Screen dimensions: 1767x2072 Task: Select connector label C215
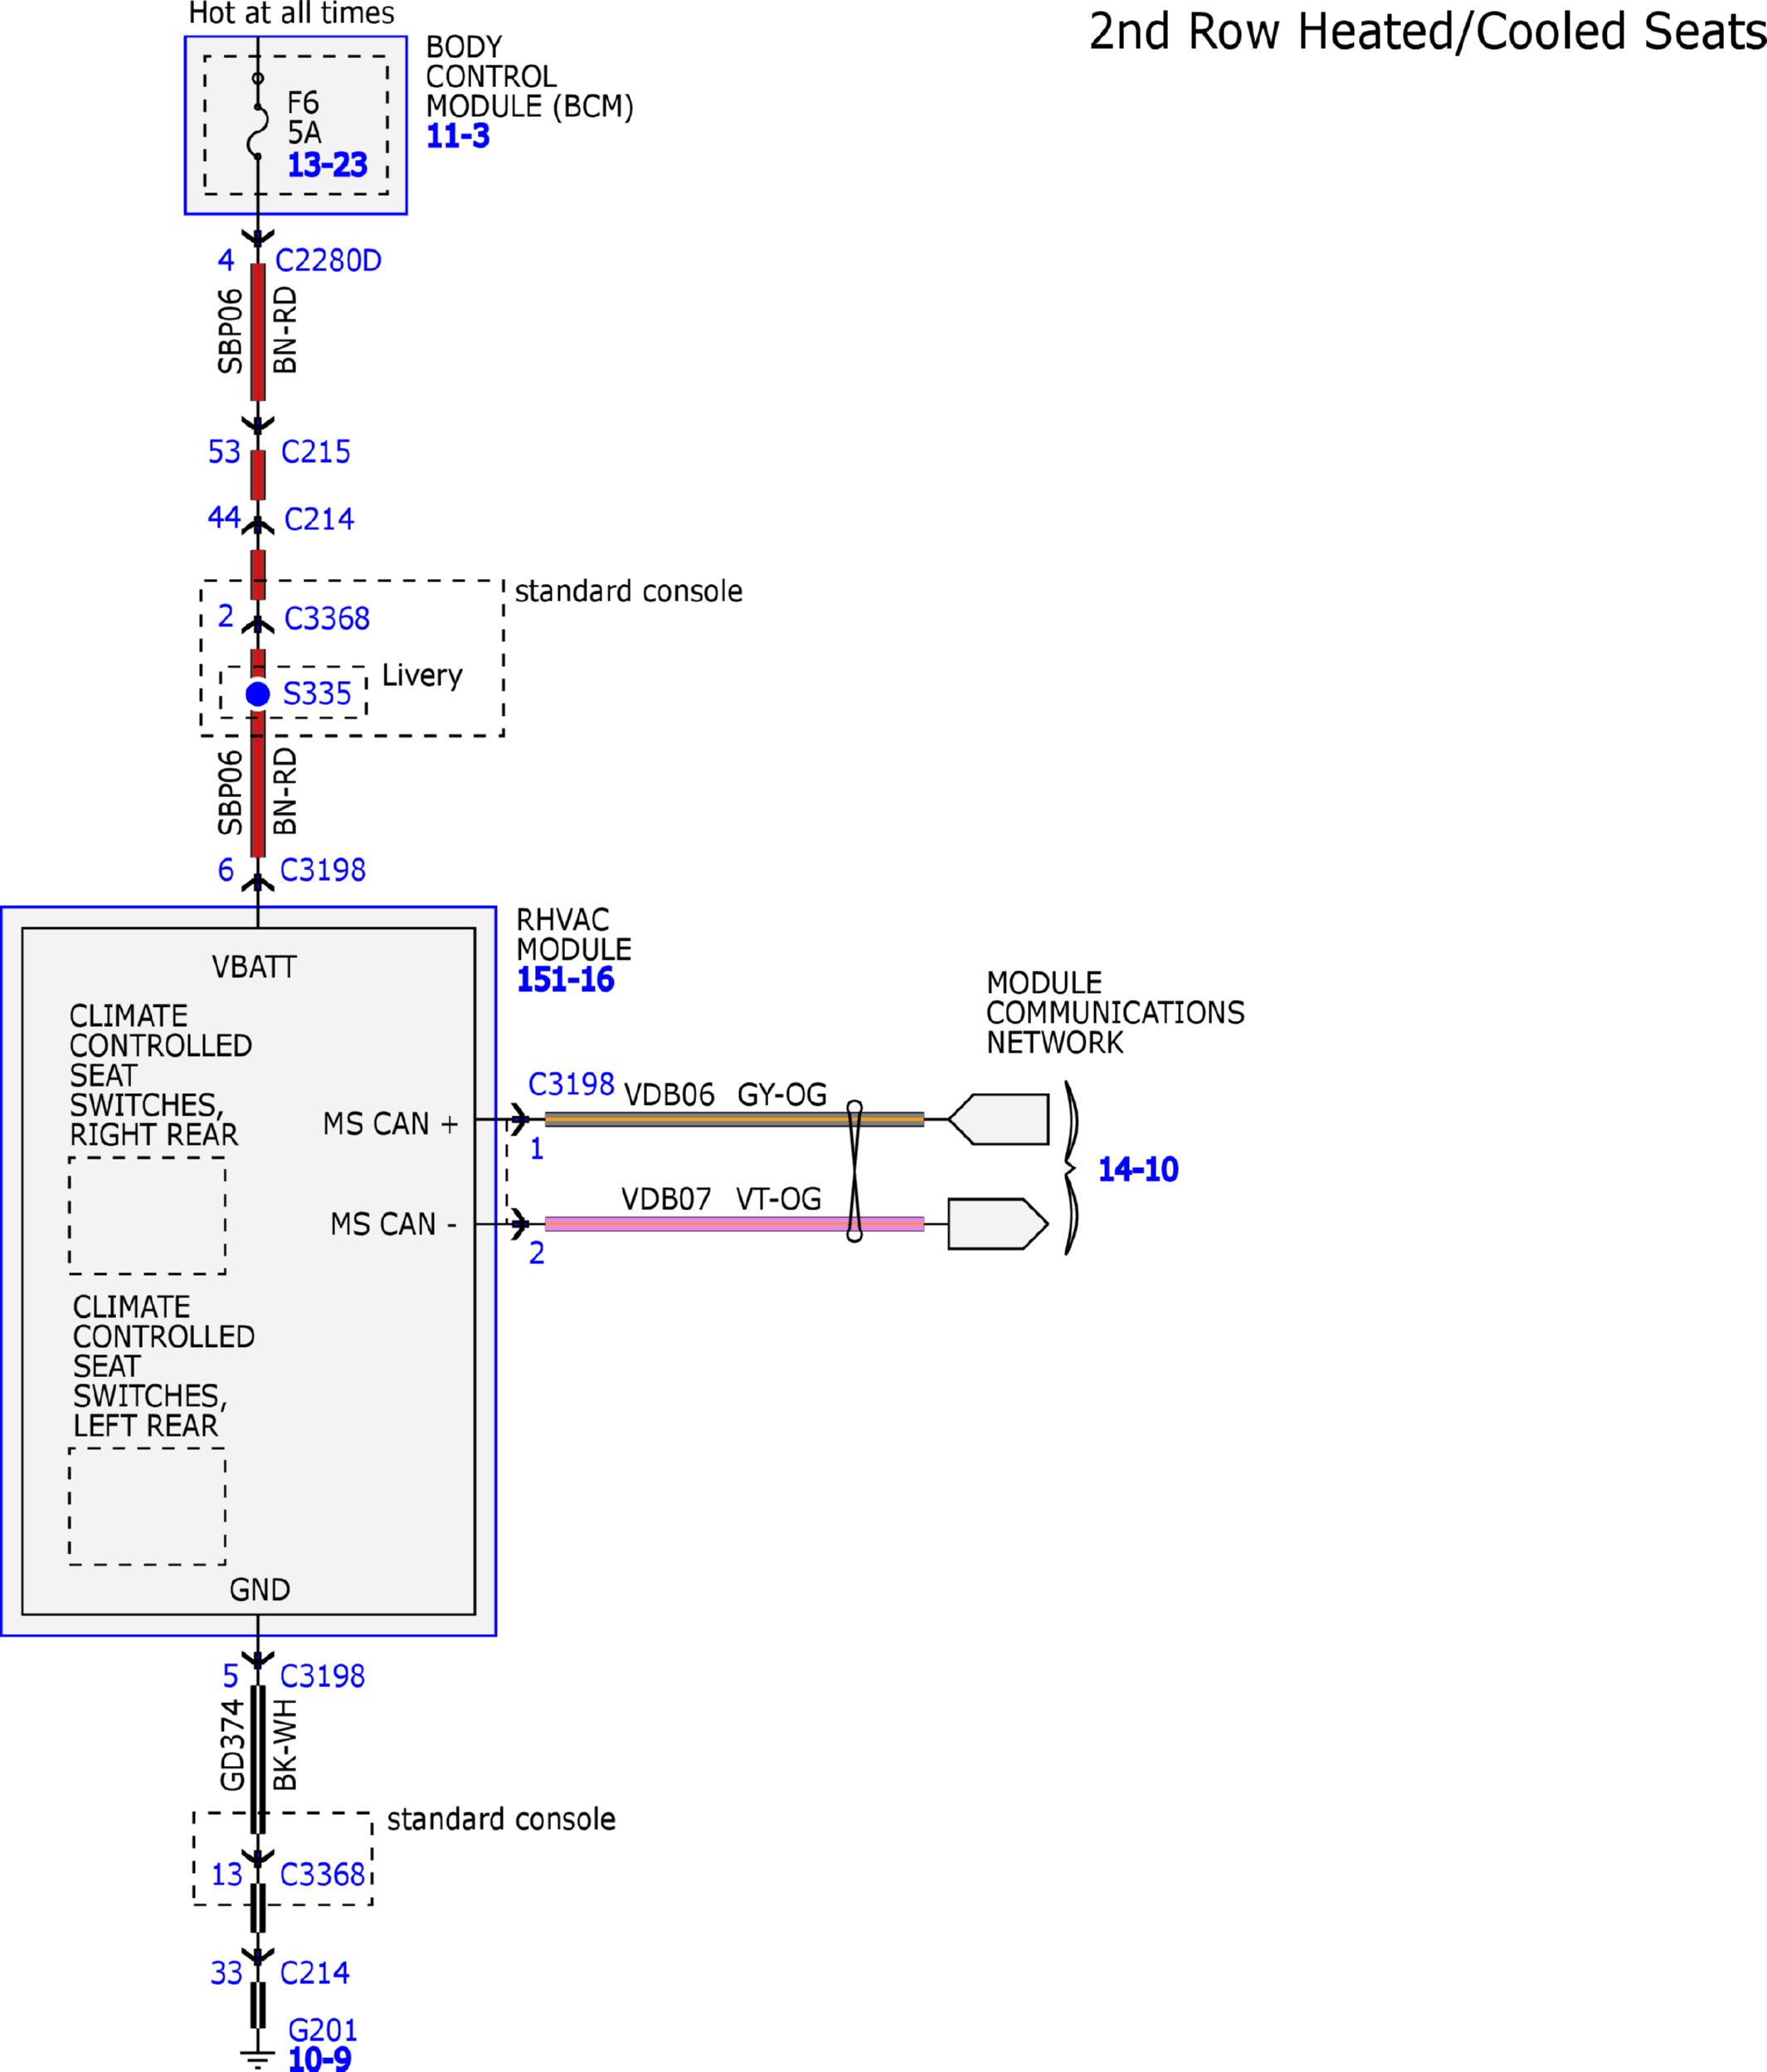pos(316,452)
